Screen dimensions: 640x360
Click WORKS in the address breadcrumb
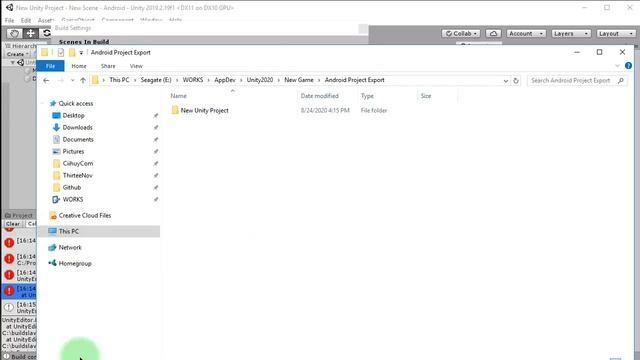(x=193, y=80)
